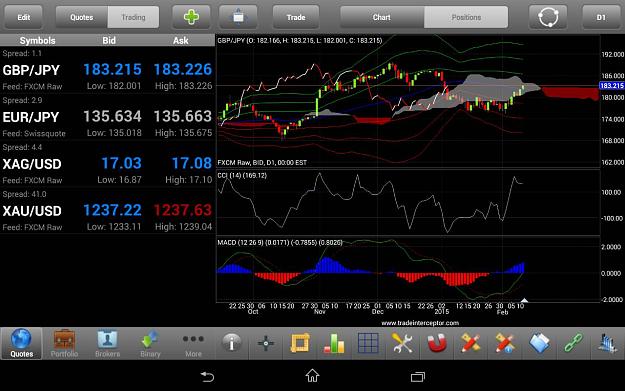Tap the blue folder templates icon
Screen dimensions: 625x391
(x=539, y=343)
